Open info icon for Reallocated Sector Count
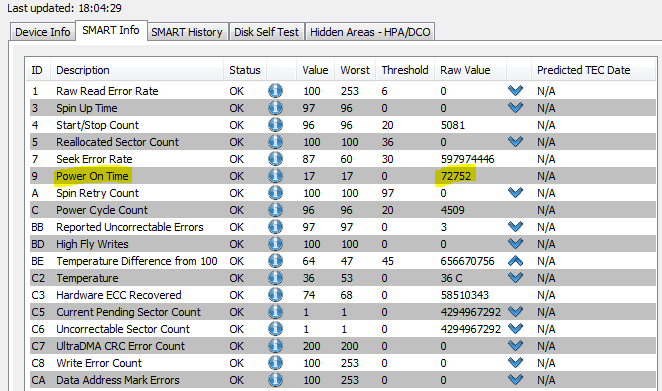 [x=275, y=142]
